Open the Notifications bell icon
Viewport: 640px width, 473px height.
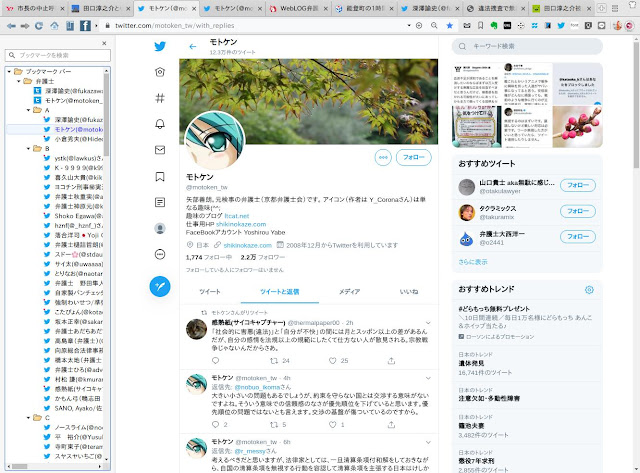click(160, 124)
